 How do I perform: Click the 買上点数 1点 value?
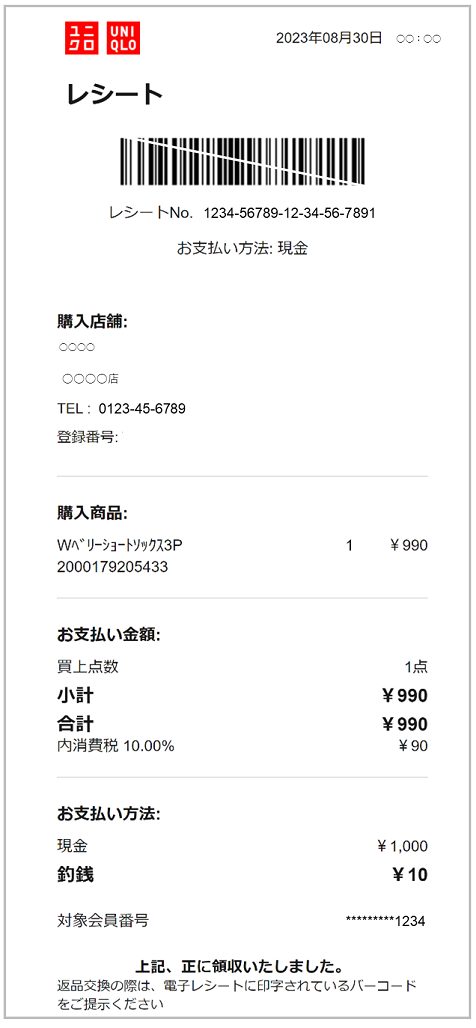[x=416, y=667]
